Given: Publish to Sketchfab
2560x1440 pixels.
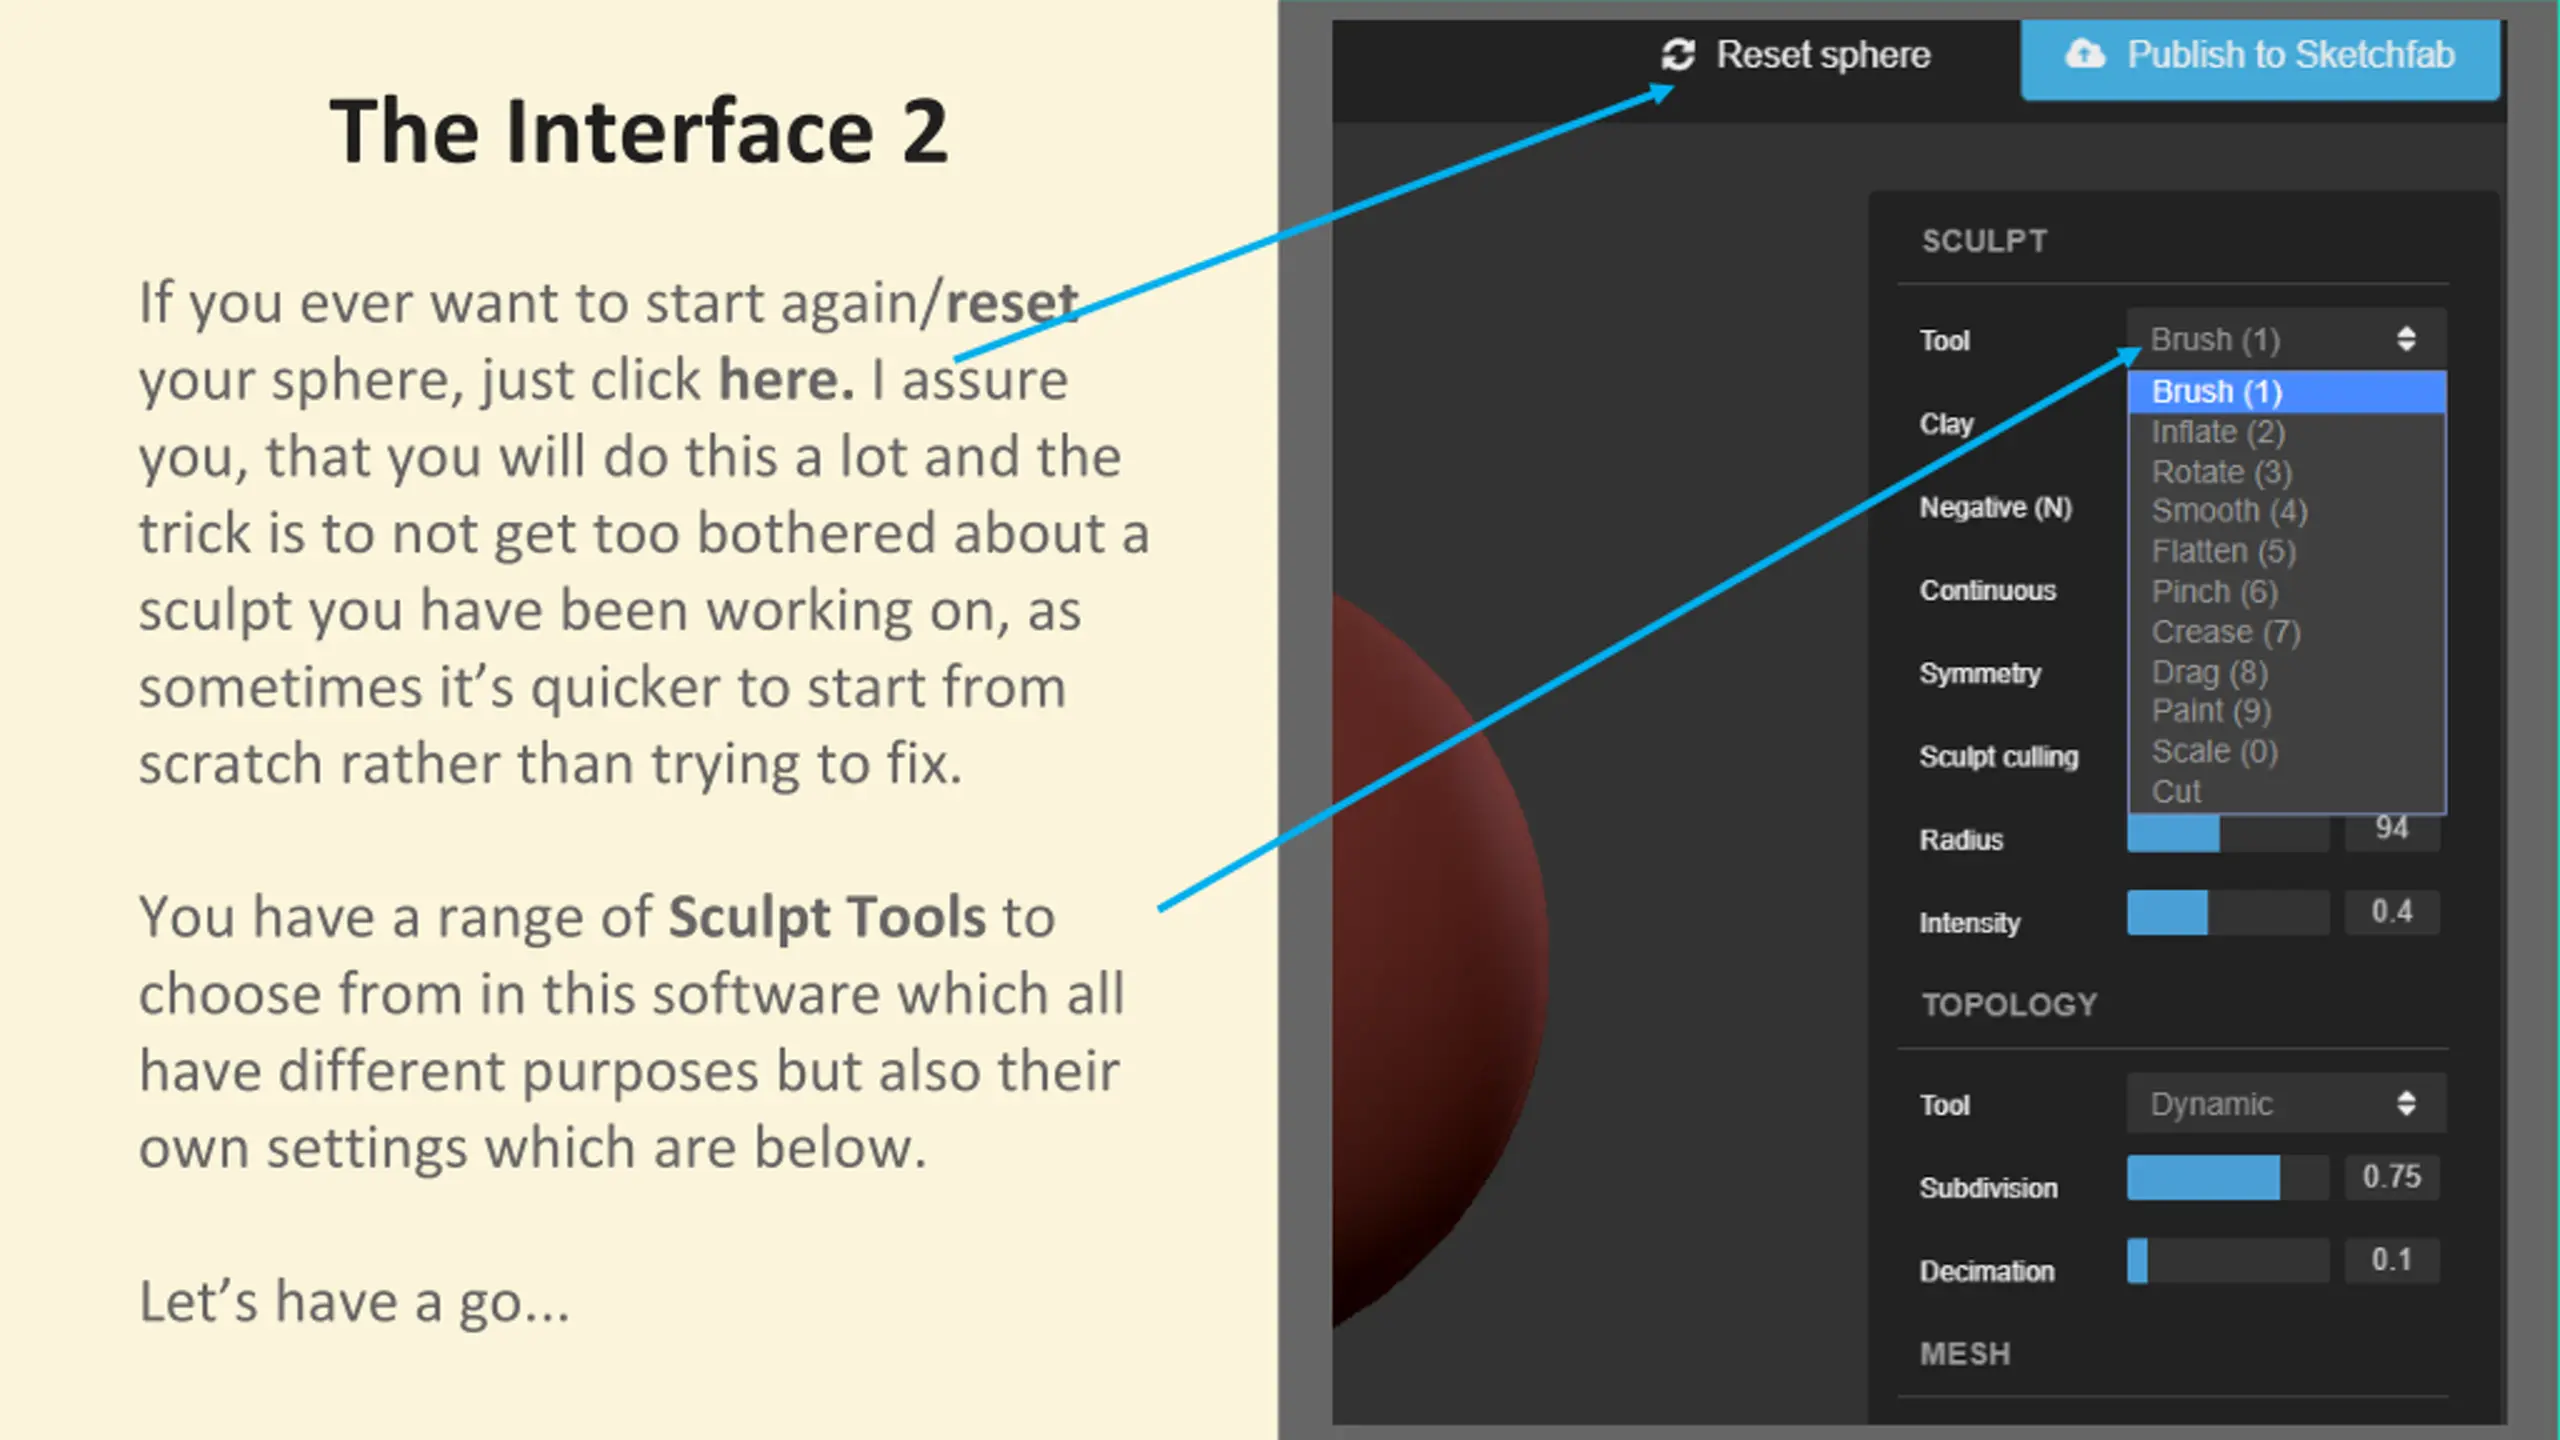Looking at the screenshot, I should [2260, 58].
